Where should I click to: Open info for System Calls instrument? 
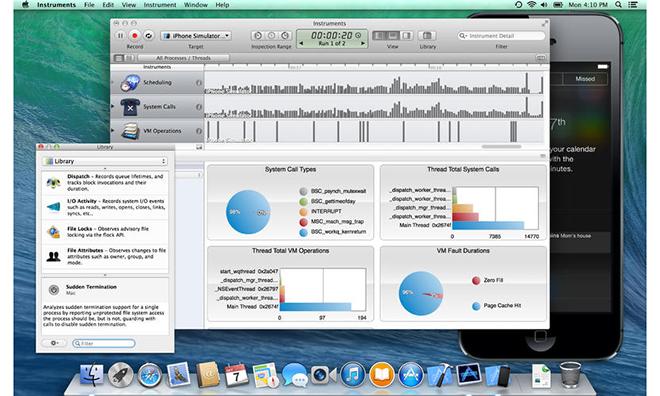[199, 107]
